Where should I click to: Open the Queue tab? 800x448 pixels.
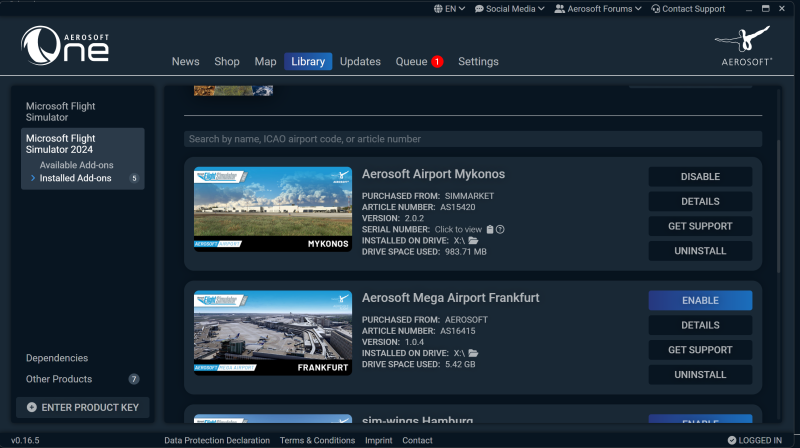click(x=411, y=62)
